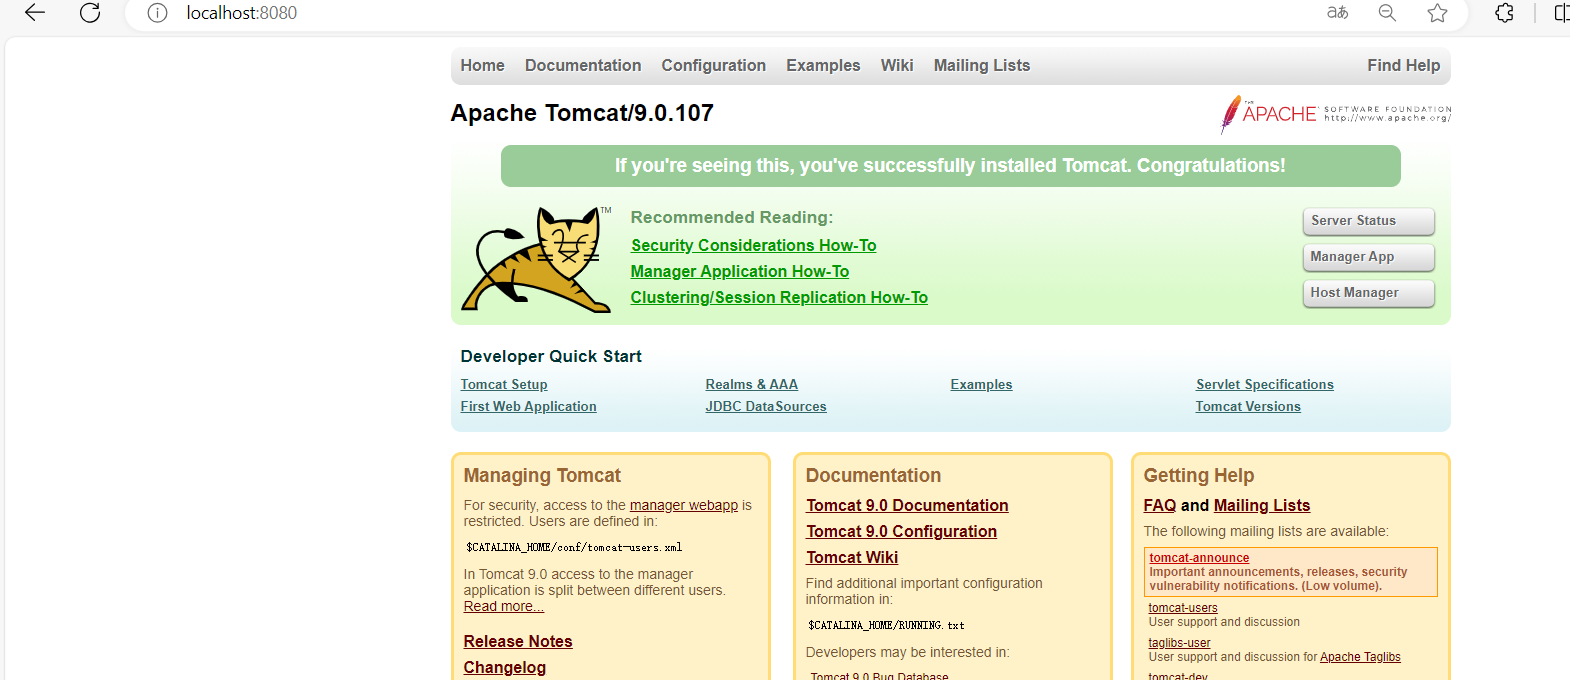Click the $CATALINA_HOME/conf/tomcat-users.xml path text
The height and width of the screenshot is (680, 1570).
(574, 547)
